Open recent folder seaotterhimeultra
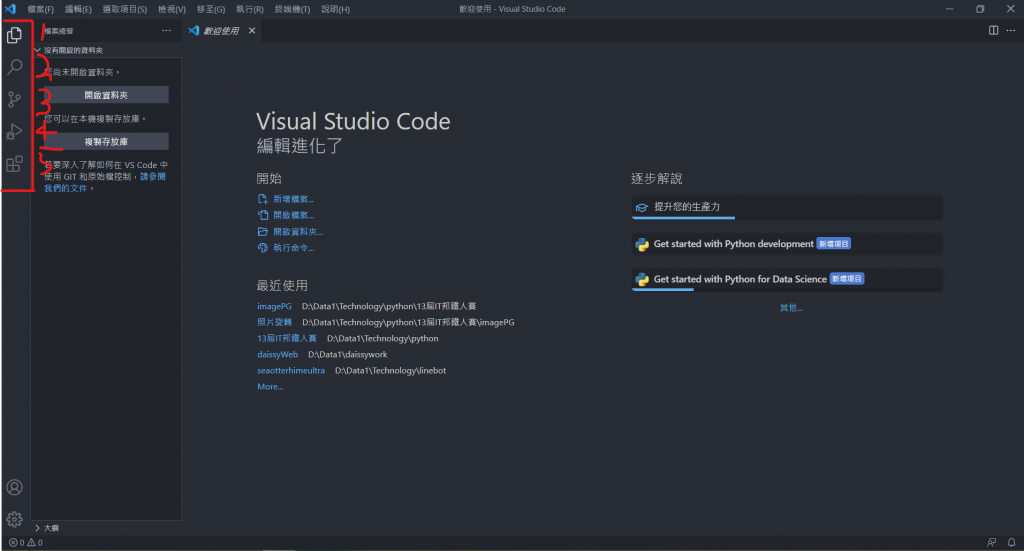 point(291,371)
